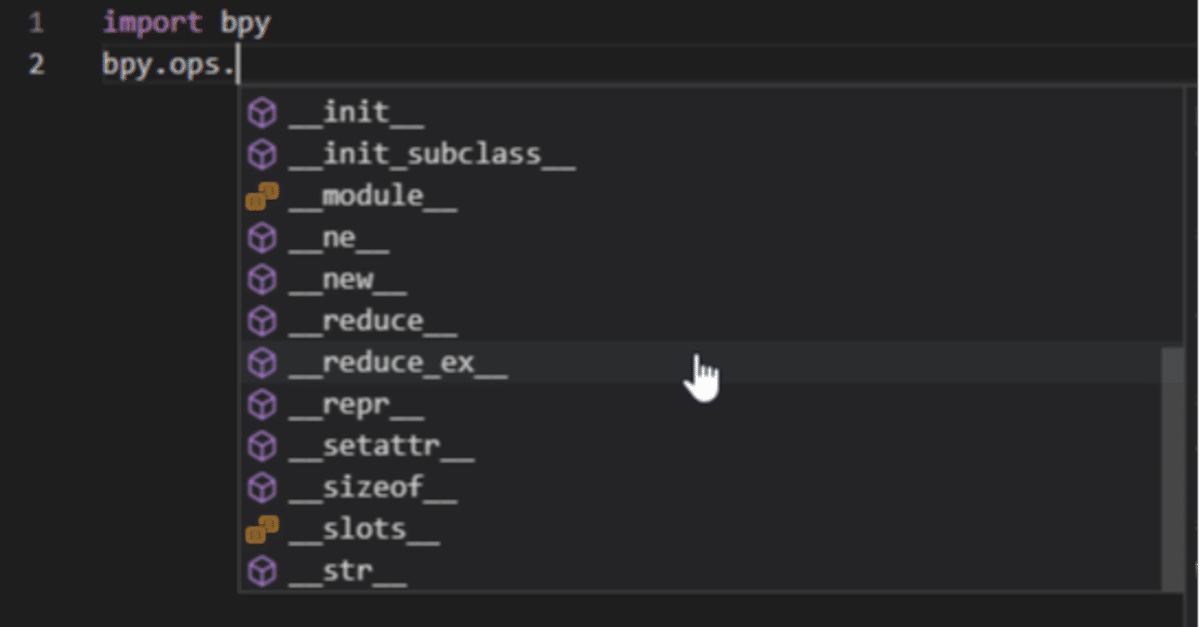Click the cube icon beside __reduce_ex__
1200x627 pixels.
pos(261,362)
